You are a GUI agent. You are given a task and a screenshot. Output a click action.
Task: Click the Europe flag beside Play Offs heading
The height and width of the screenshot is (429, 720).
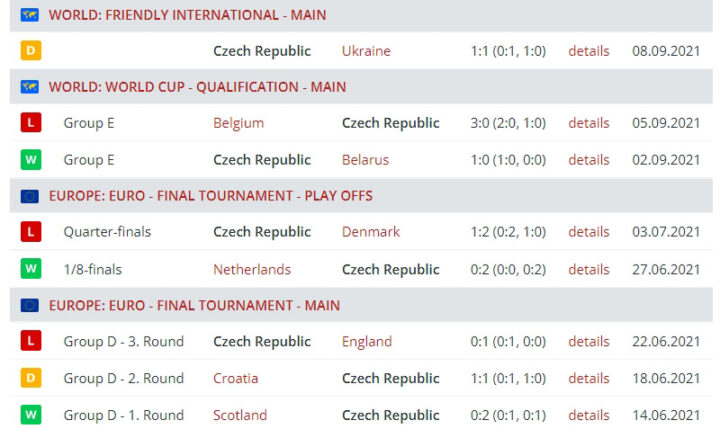[29, 196]
